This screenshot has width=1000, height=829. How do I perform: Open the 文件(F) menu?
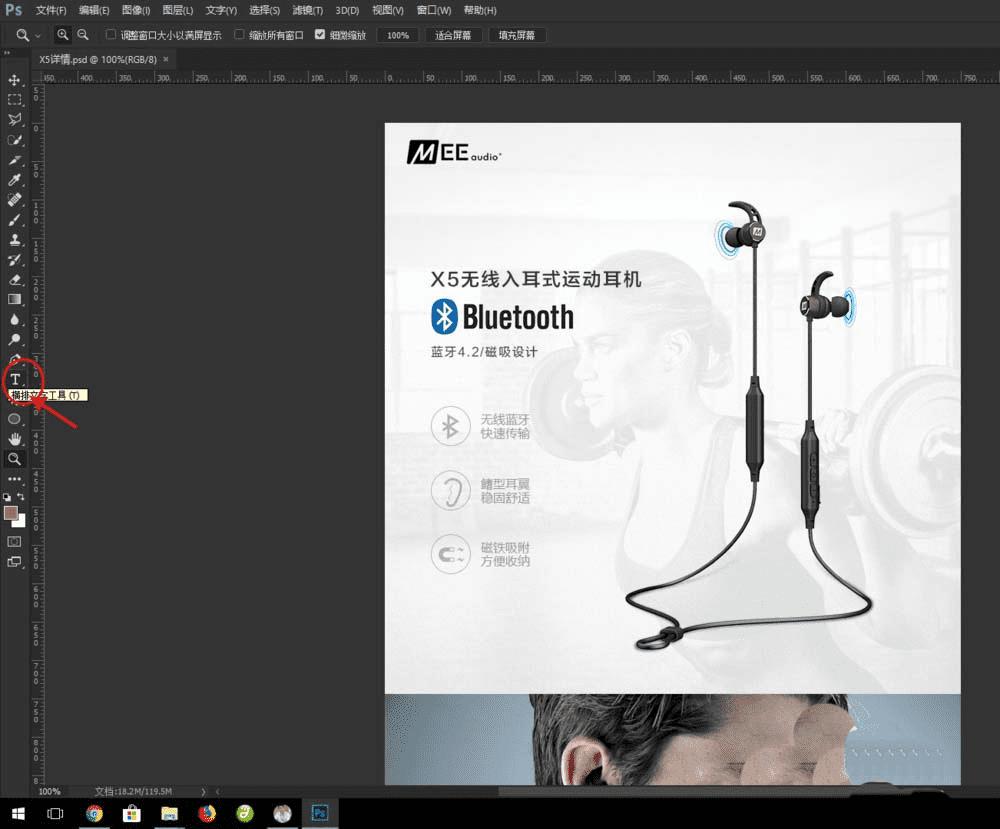point(51,10)
